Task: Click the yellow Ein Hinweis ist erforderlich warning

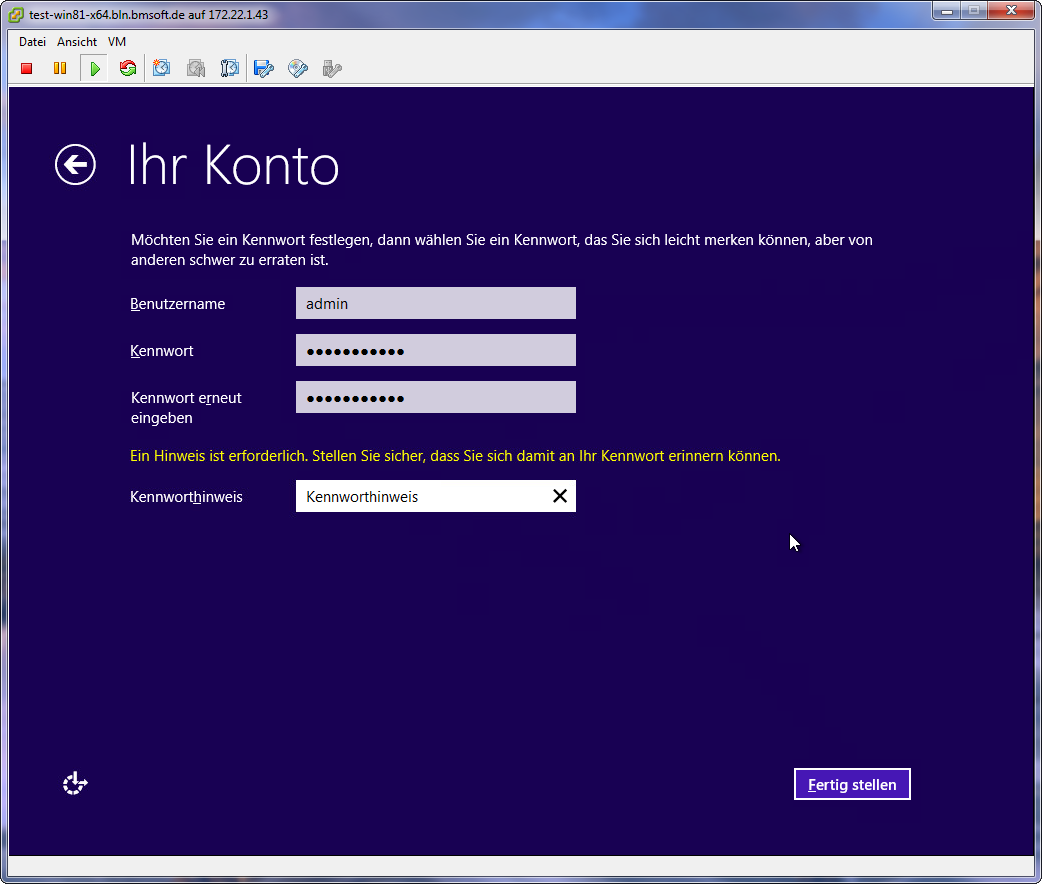Action: point(455,456)
